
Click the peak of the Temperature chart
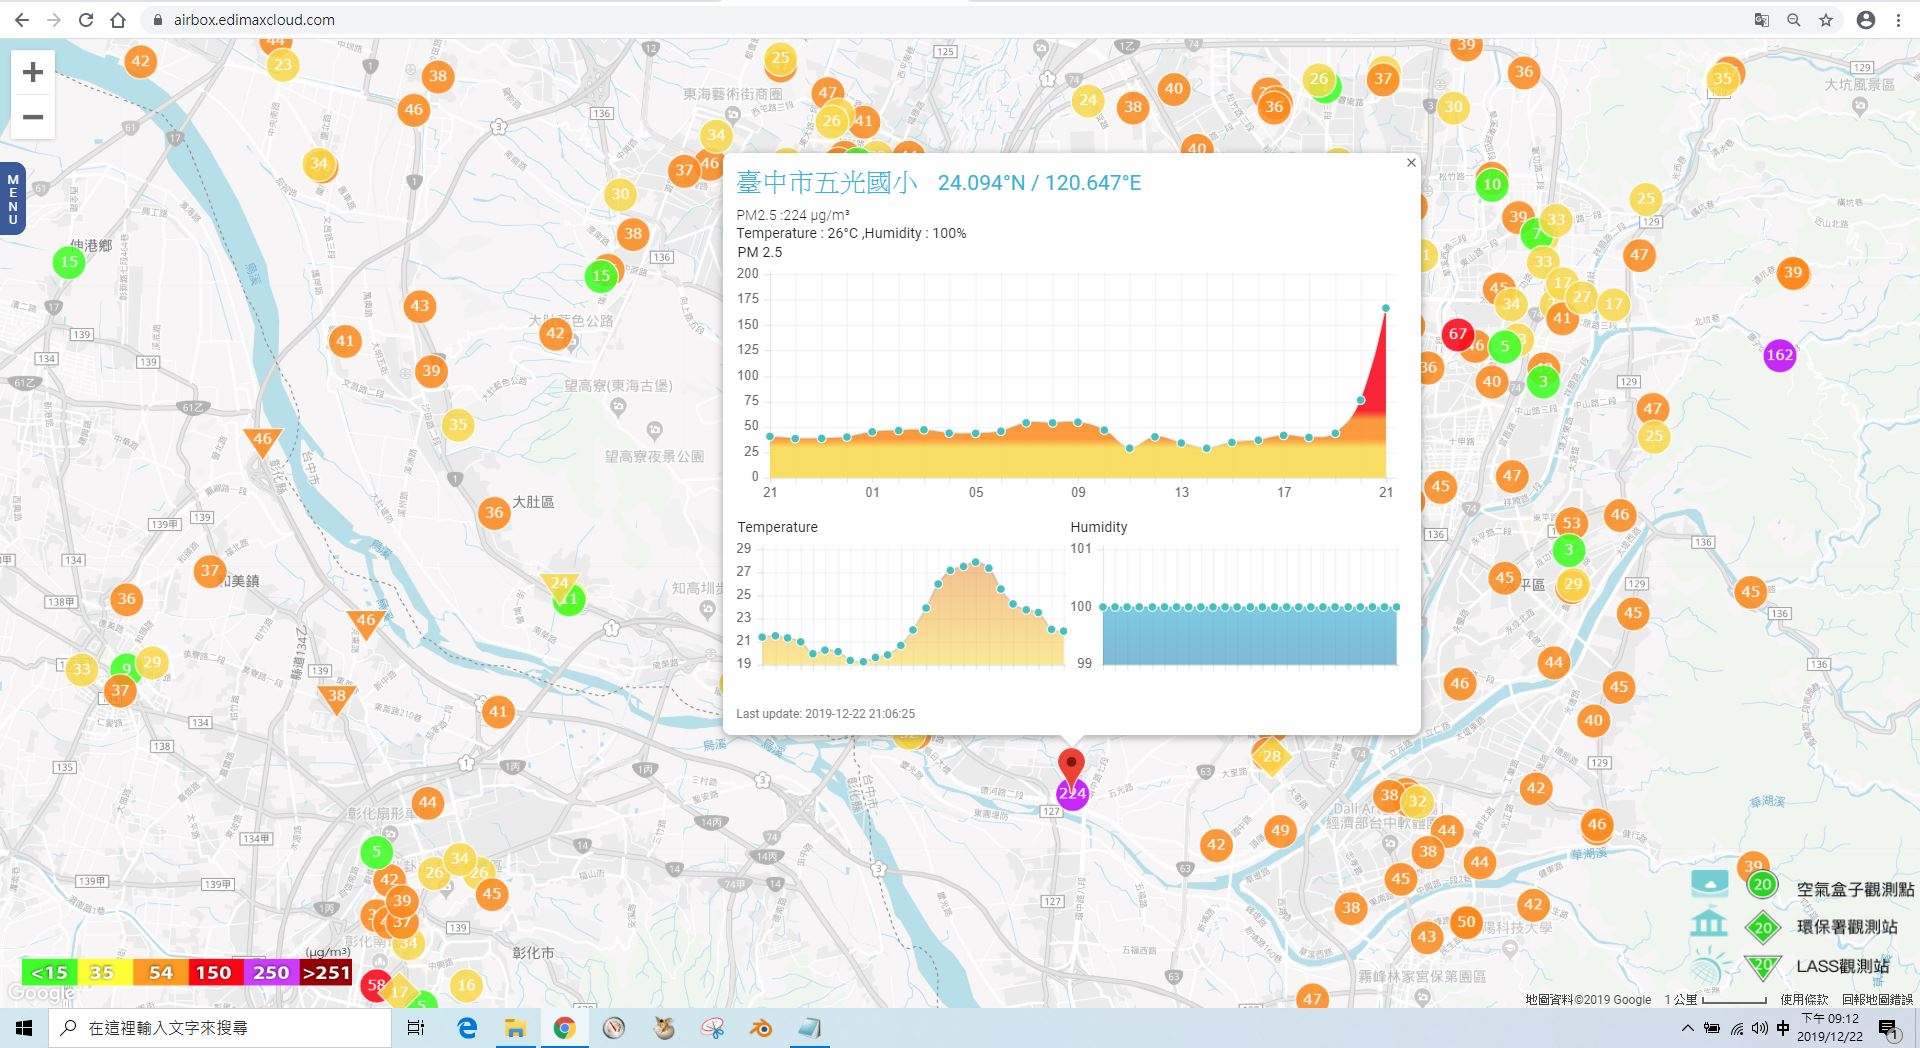coord(976,562)
